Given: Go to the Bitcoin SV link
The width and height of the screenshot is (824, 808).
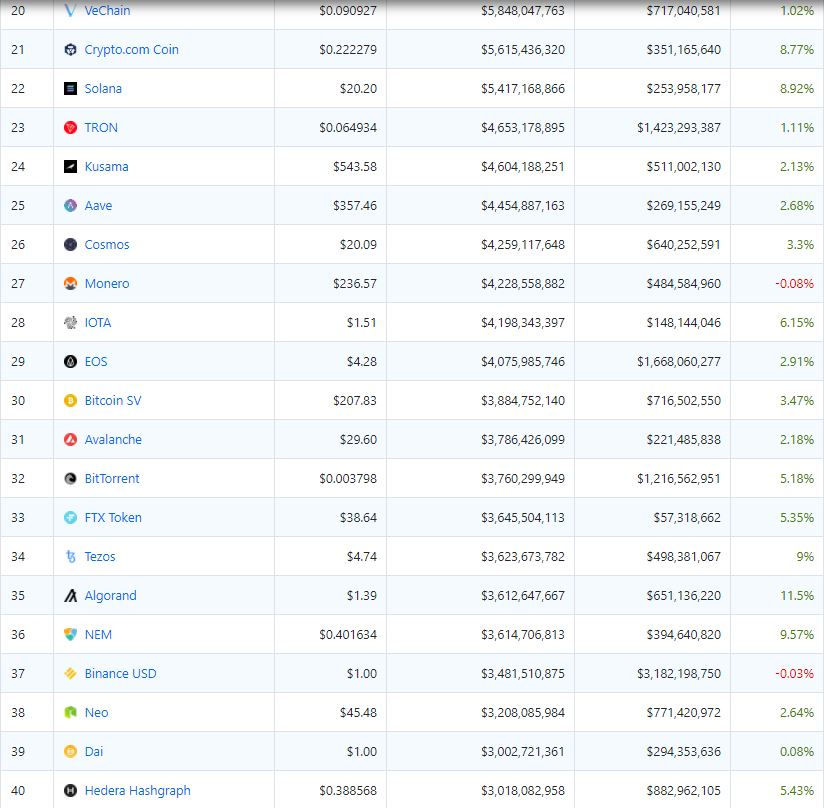Looking at the screenshot, I should (x=113, y=400).
